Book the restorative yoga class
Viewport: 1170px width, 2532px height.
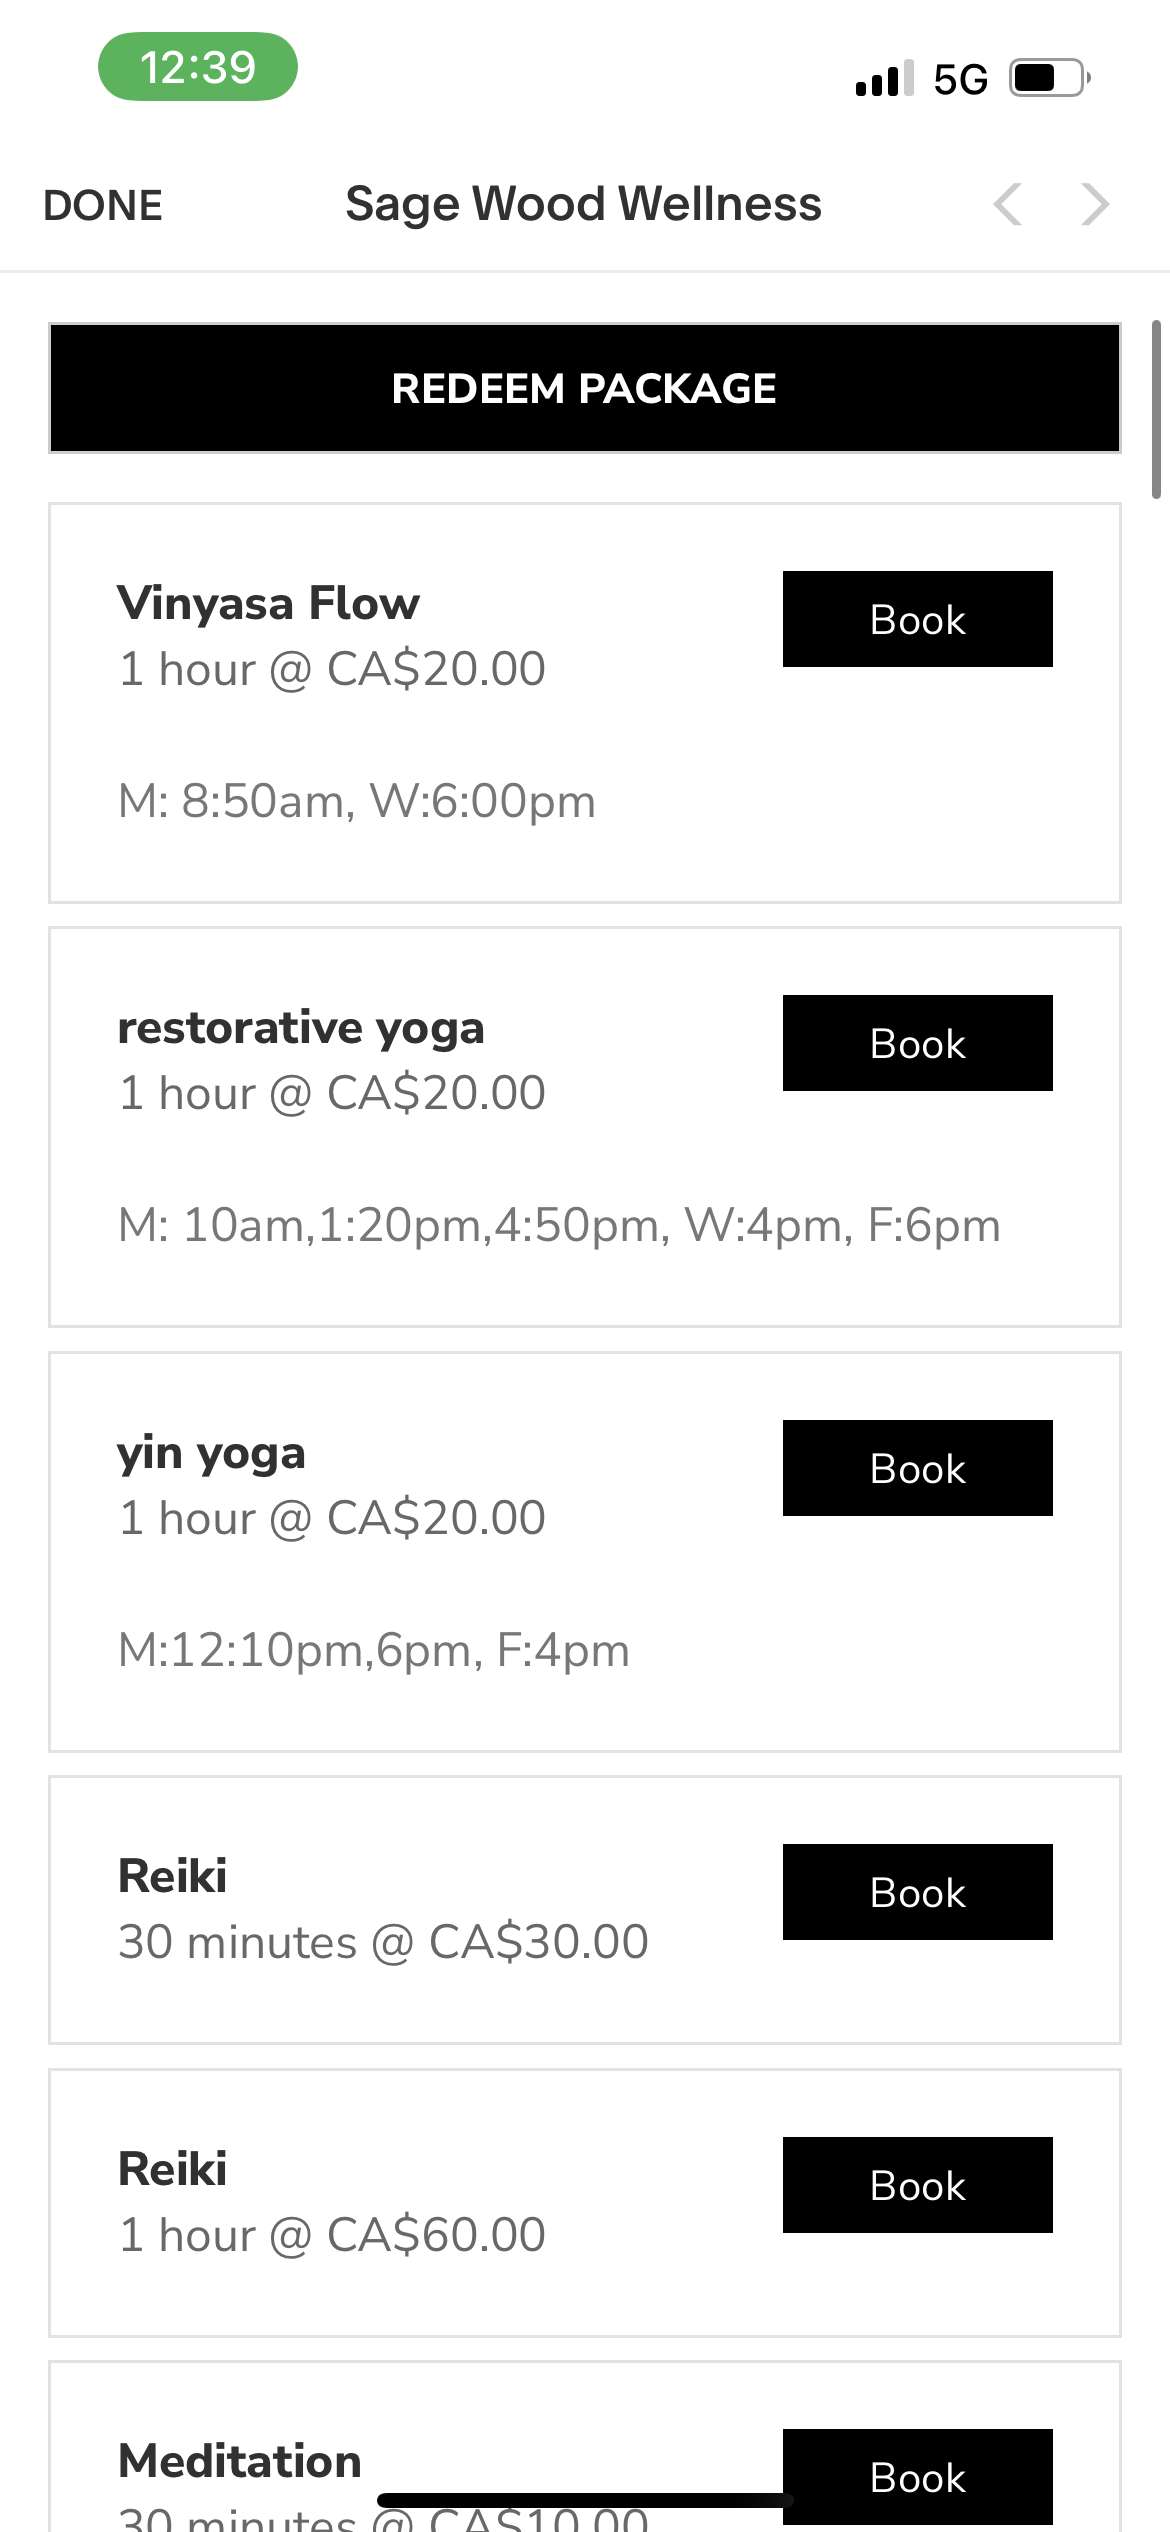[918, 1043]
